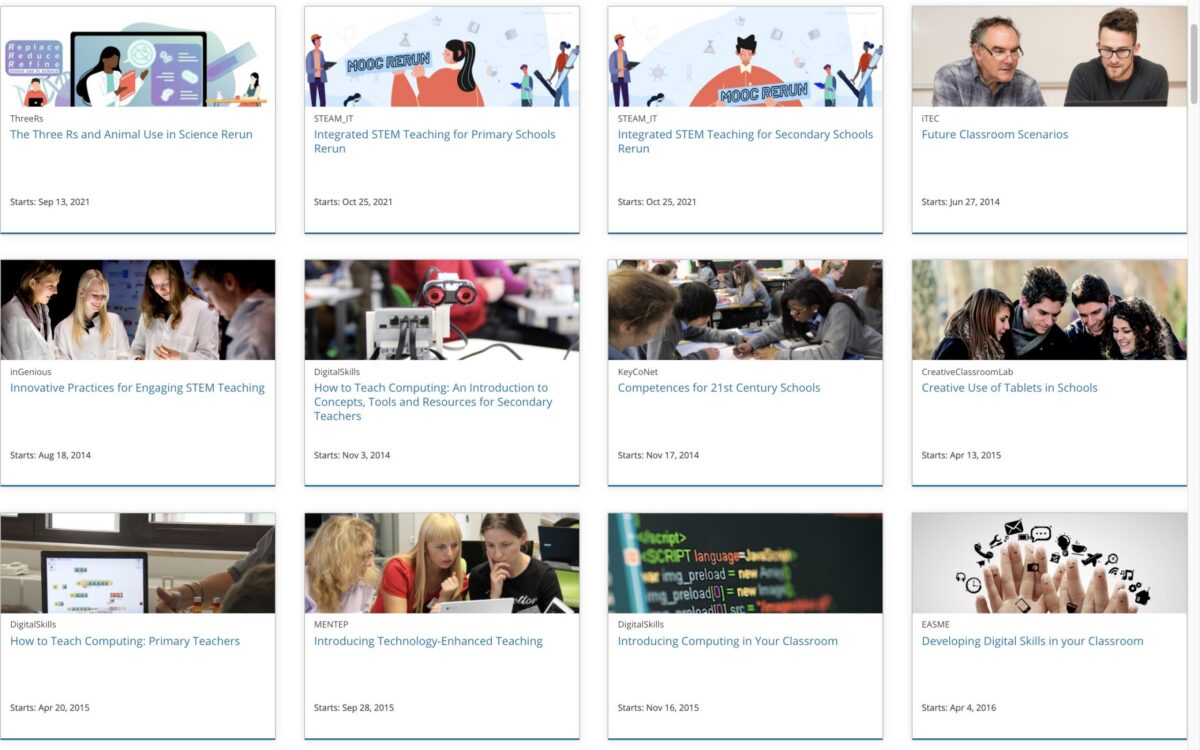Click the KeyCoNet classroom students photo
This screenshot has width=1200, height=750.
745,310
